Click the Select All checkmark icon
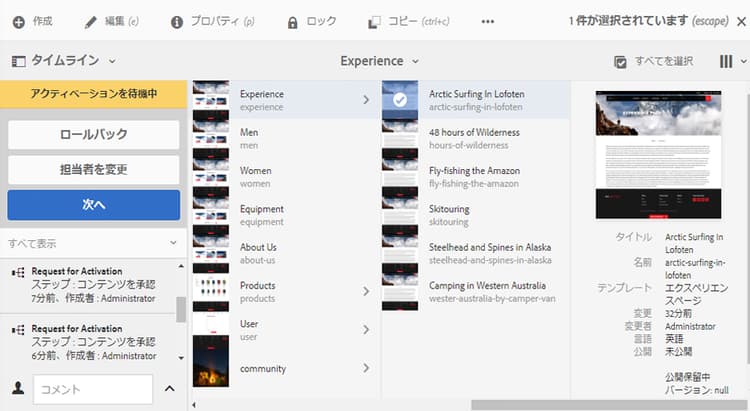 [620, 62]
